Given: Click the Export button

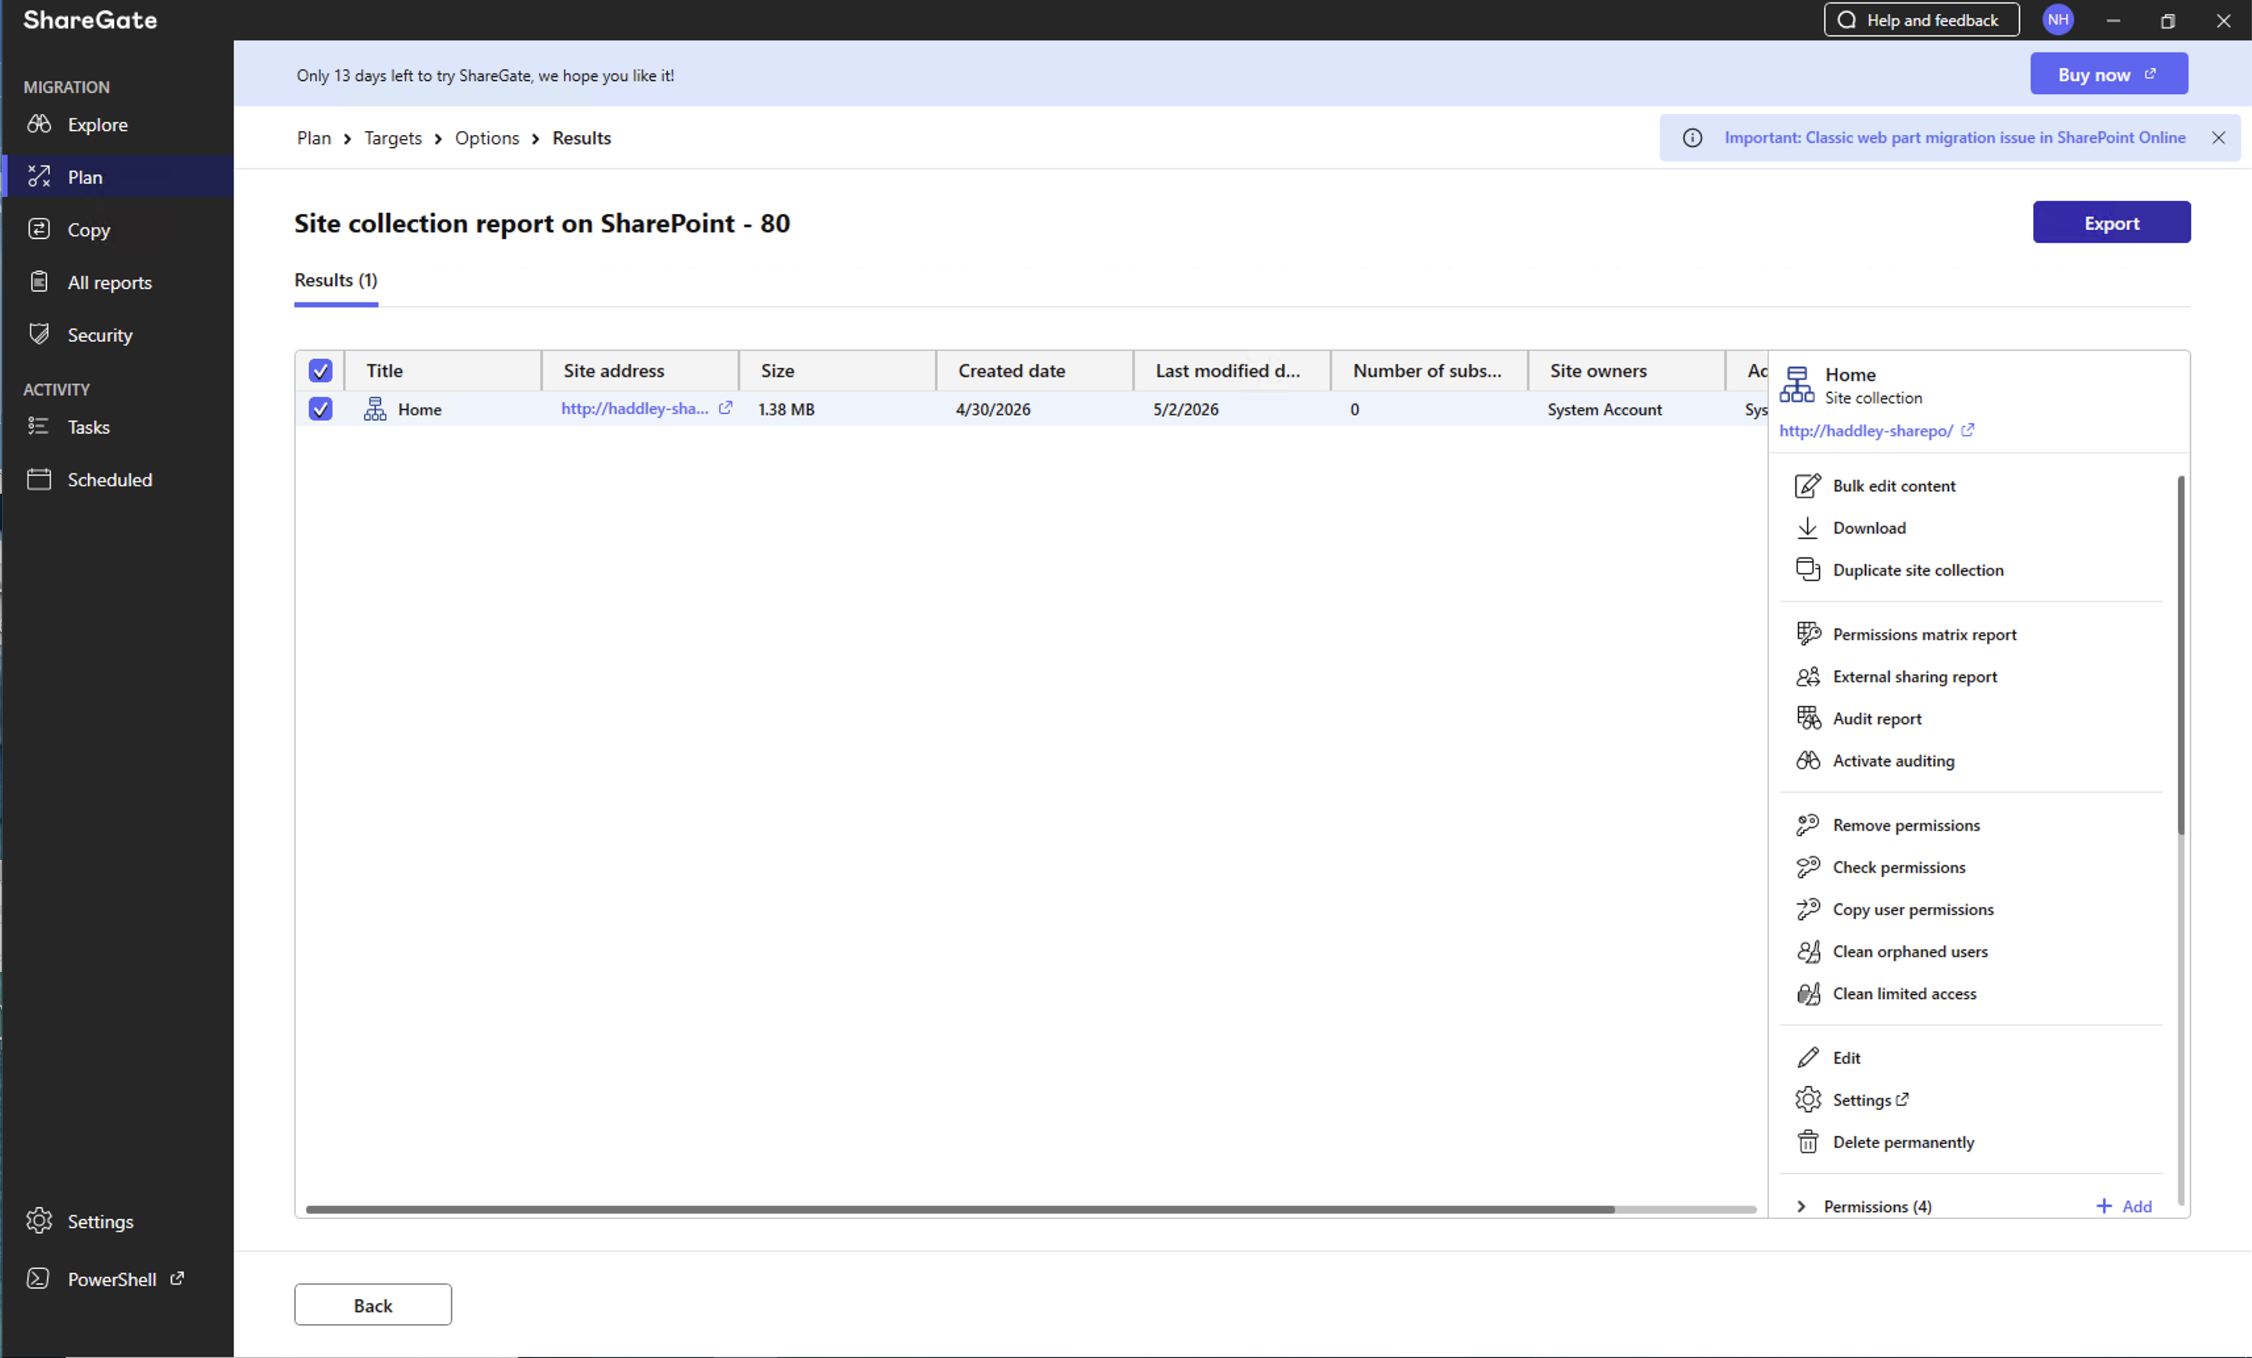Looking at the screenshot, I should point(2111,222).
